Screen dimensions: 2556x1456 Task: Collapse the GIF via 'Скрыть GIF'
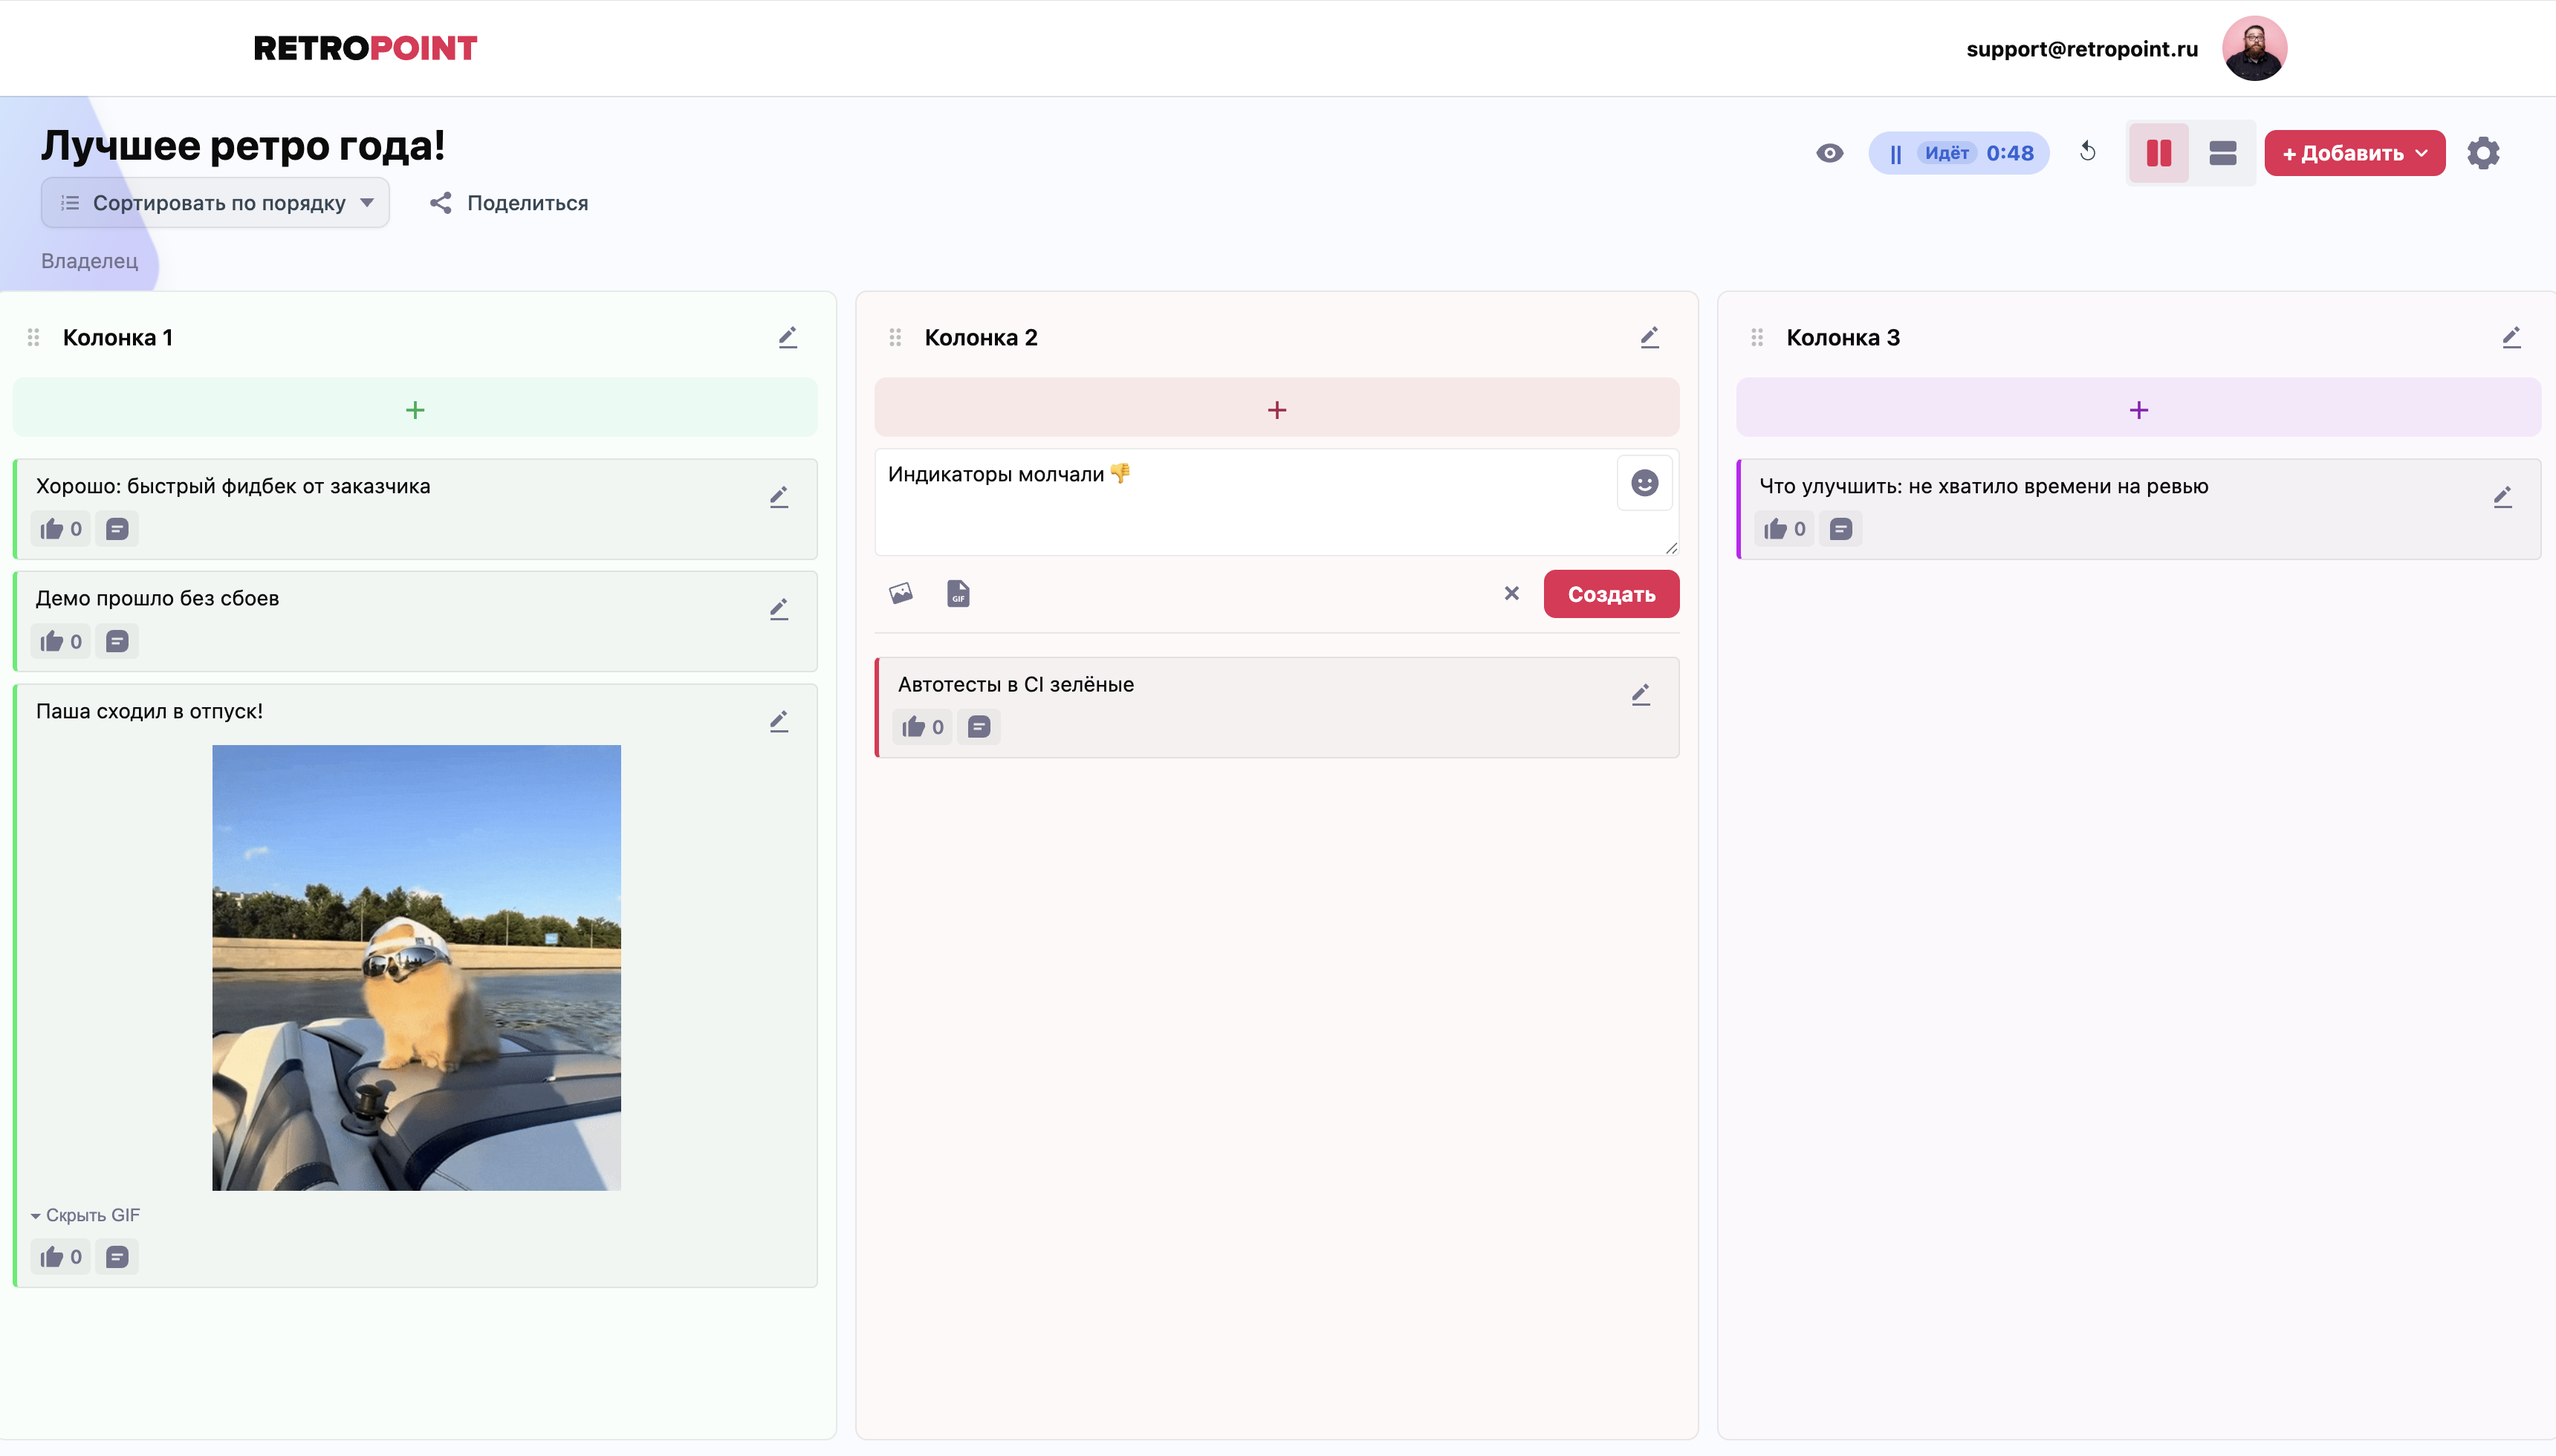86,1215
